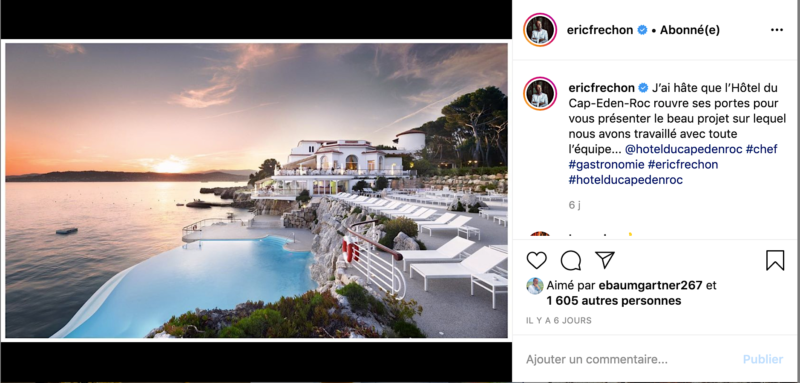800x383 pixels.
Task: Open the #gastronomie hashtag
Action: click(x=606, y=165)
